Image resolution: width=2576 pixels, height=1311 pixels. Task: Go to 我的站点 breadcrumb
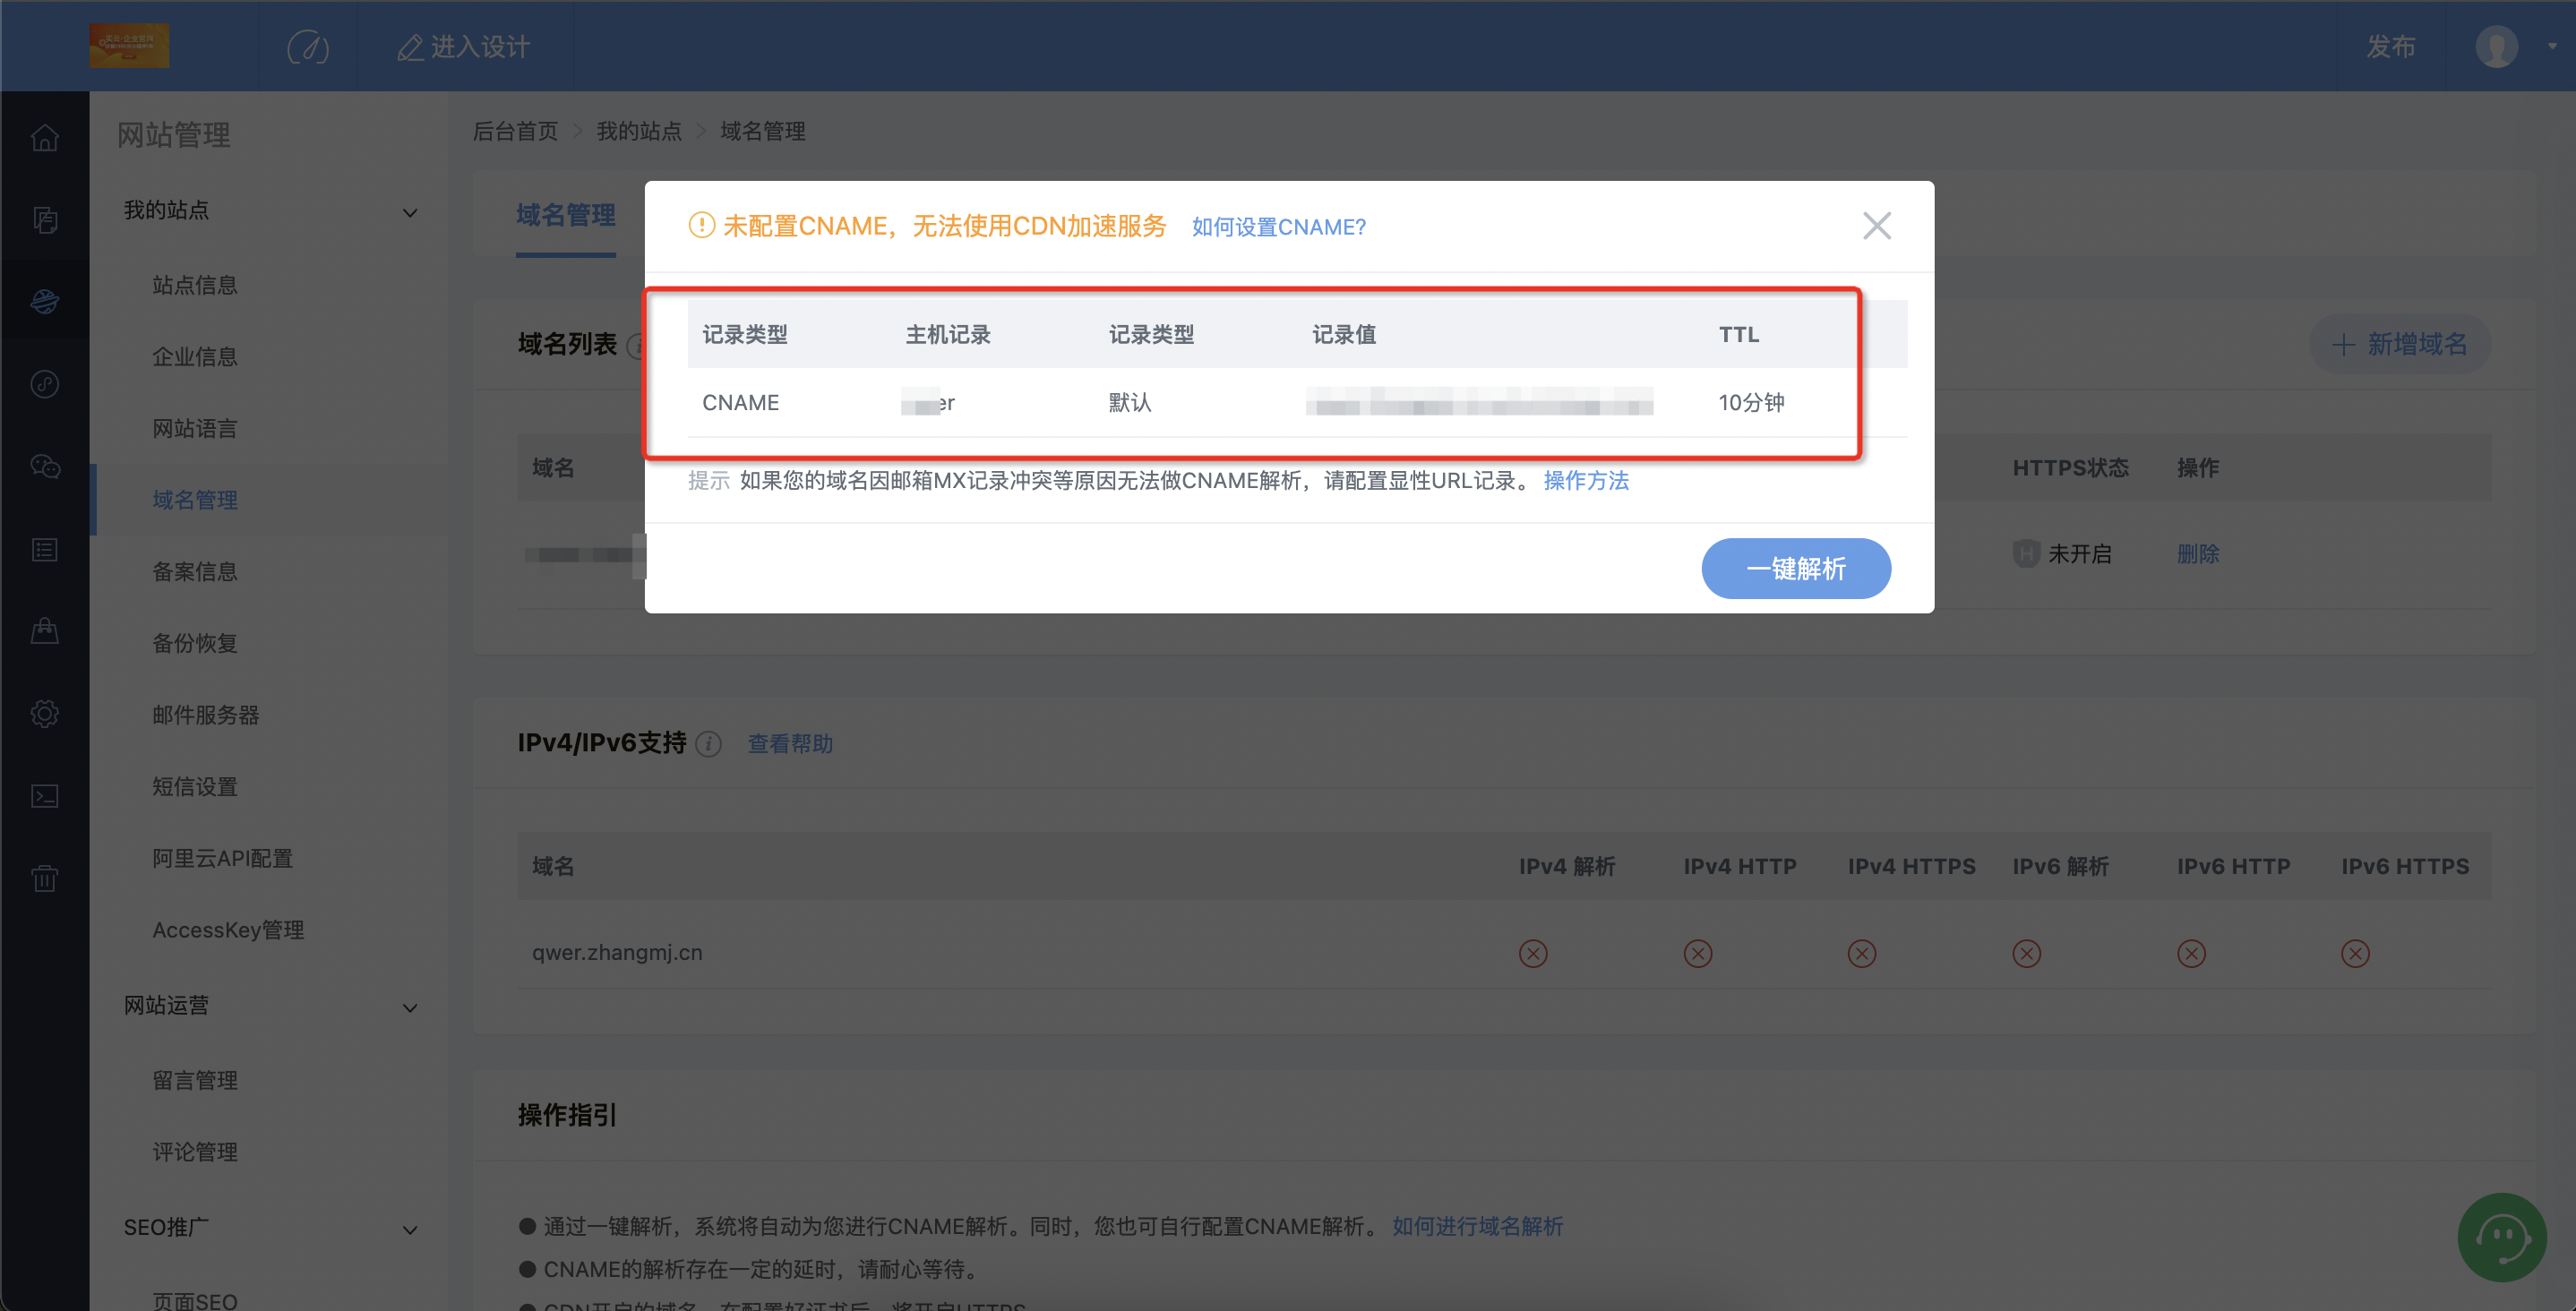(x=639, y=131)
